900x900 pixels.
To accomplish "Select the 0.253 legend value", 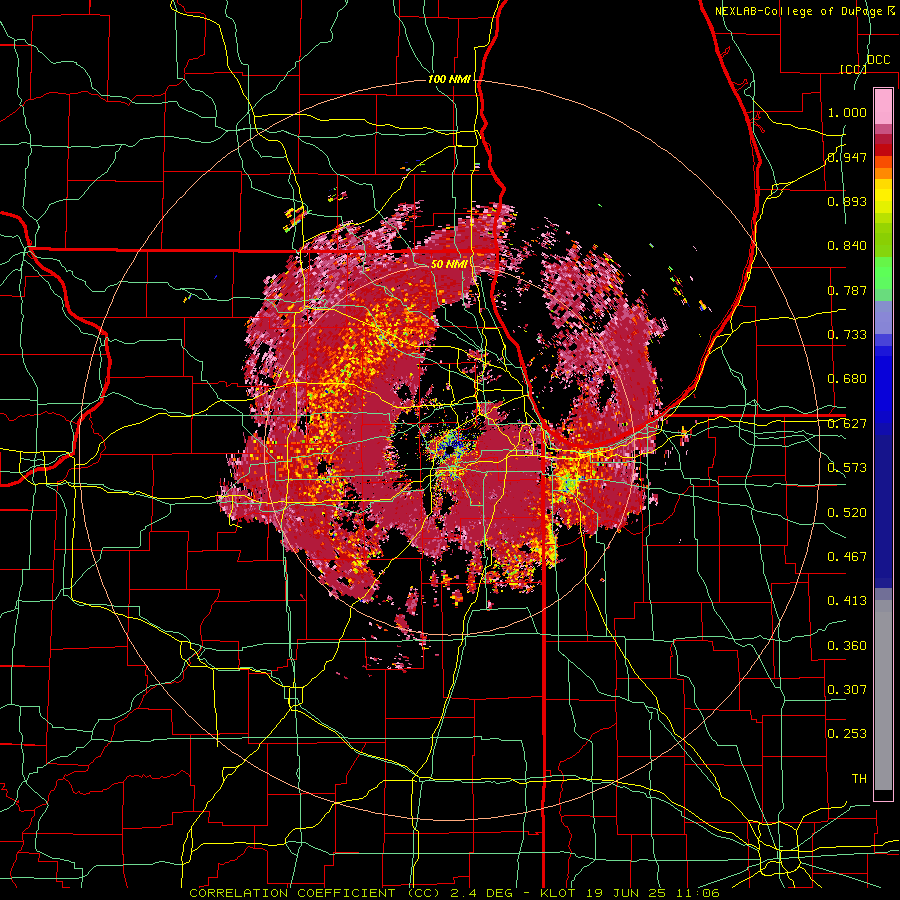I will pyautogui.click(x=847, y=734).
